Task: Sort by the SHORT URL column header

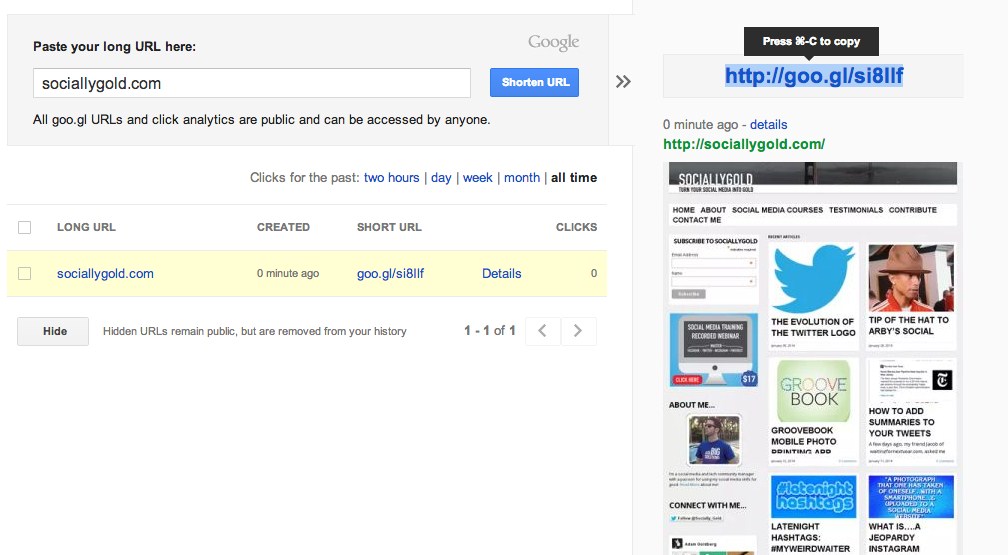Action: pyautogui.click(x=390, y=227)
